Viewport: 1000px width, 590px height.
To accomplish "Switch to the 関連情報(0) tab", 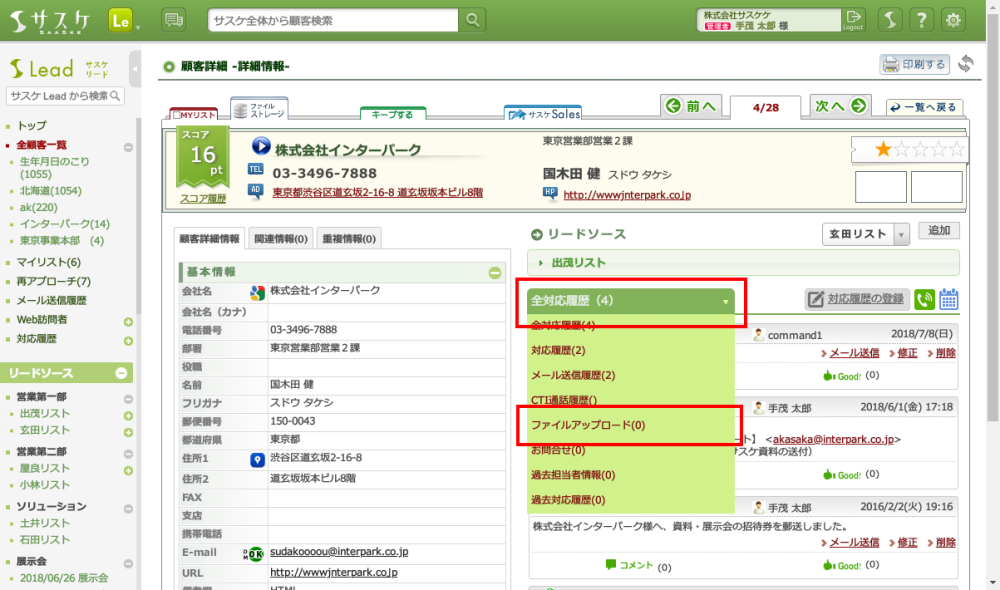I will pos(280,239).
